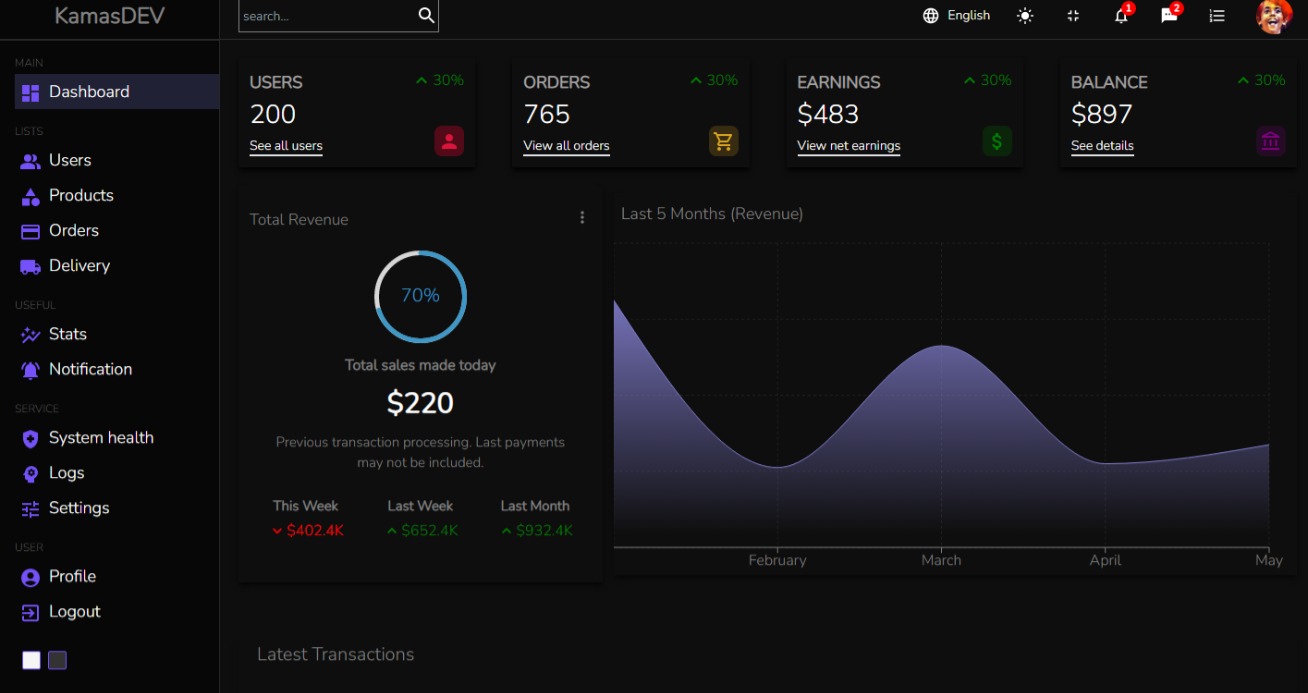Click the green dollar icon in Earnings card
This screenshot has height=693, width=1308.
[997, 141]
